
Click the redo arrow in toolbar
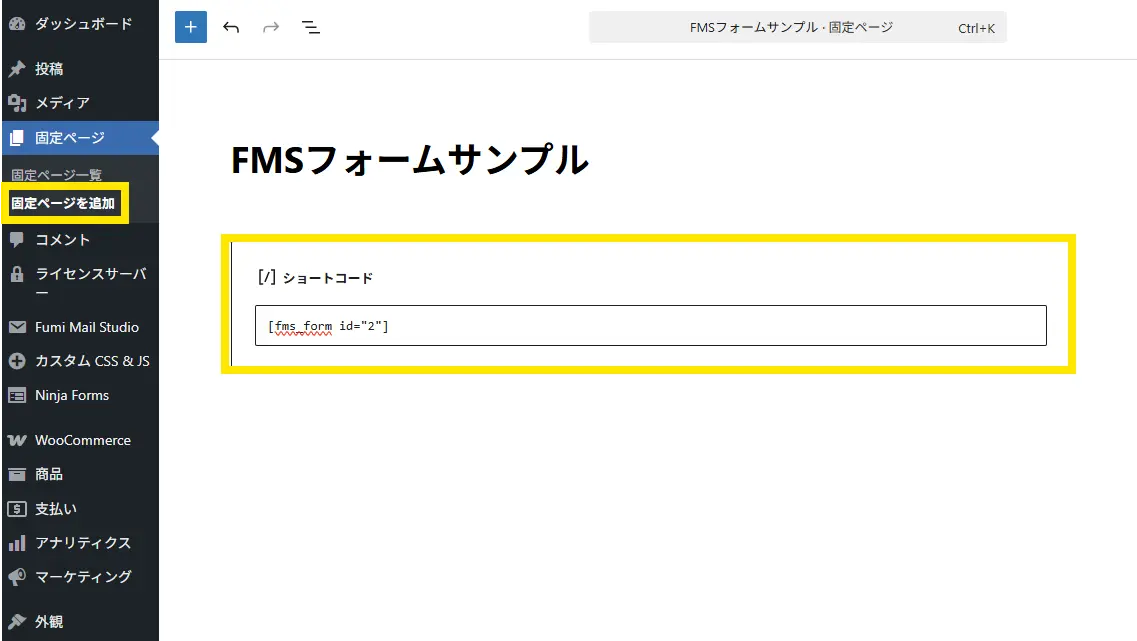pyautogui.click(x=271, y=27)
